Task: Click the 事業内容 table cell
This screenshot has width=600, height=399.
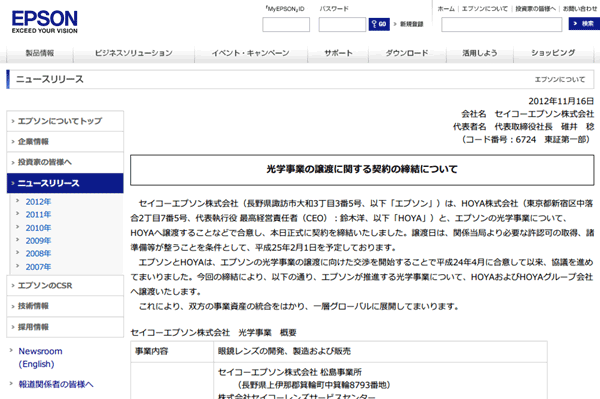Action: point(172,352)
